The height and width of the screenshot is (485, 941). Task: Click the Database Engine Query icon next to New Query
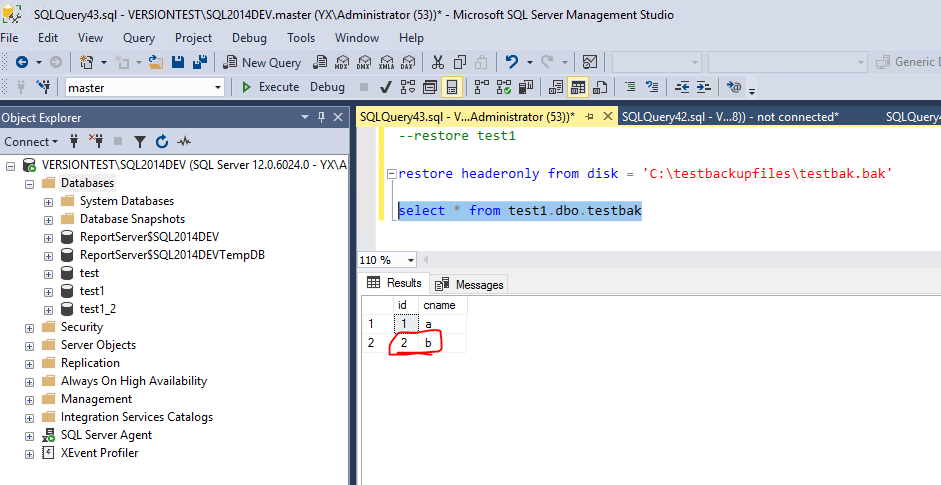click(x=321, y=62)
